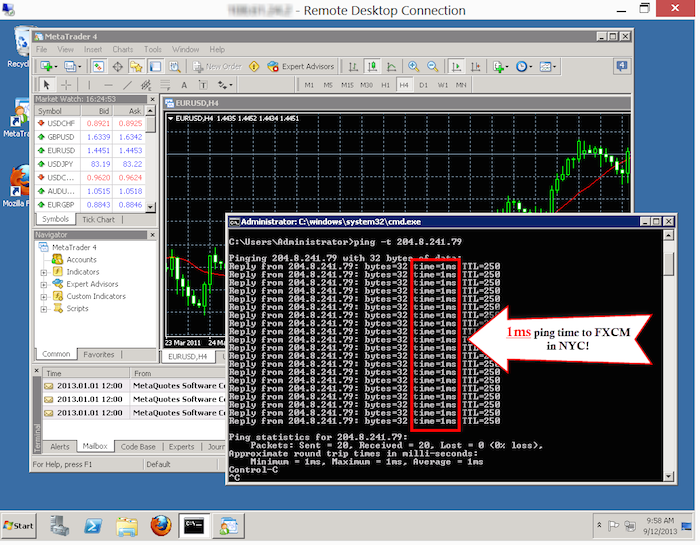
Task: Close the Market Watch panel
Action: click(153, 99)
